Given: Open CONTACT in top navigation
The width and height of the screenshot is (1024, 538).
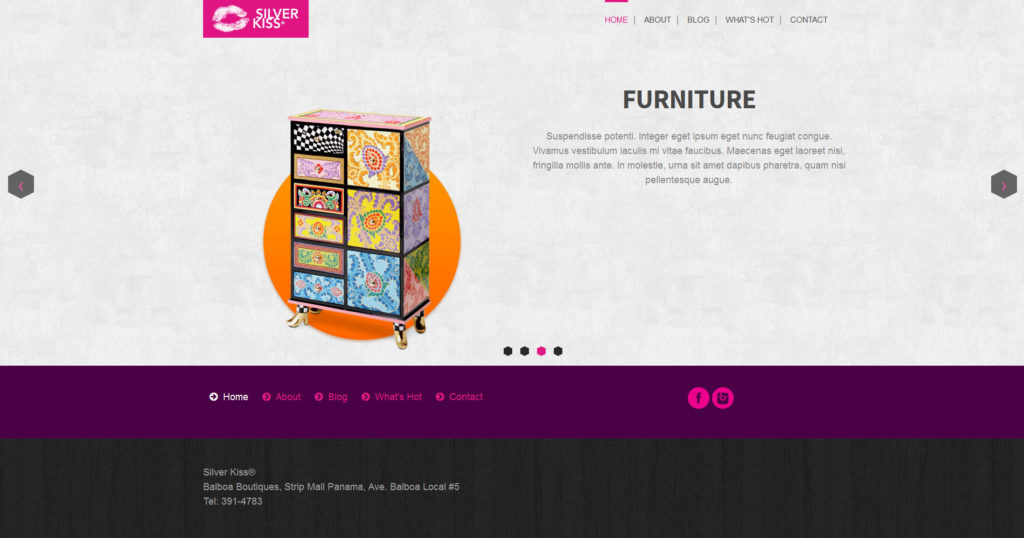Looking at the screenshot, I should coord(808,20).
